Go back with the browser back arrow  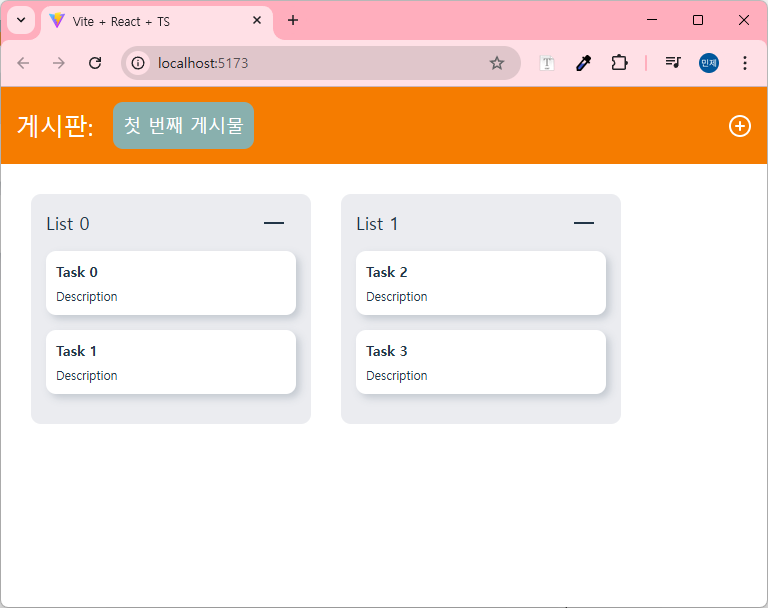coord(23,63)
